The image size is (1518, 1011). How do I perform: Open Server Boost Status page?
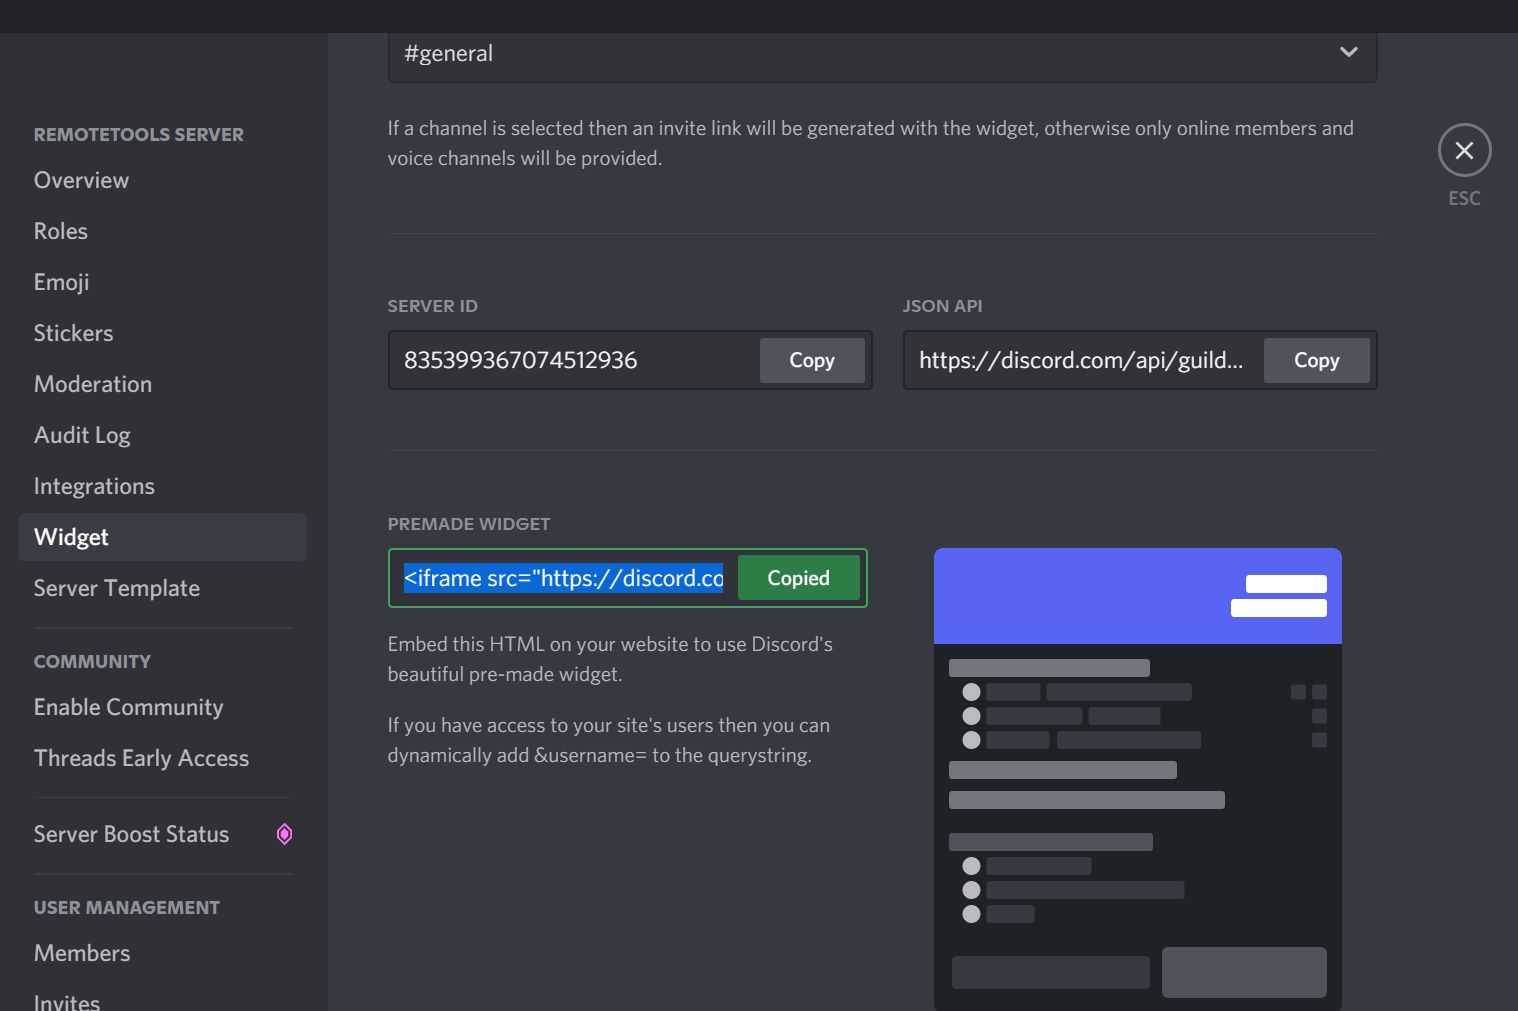click(162, 834)
